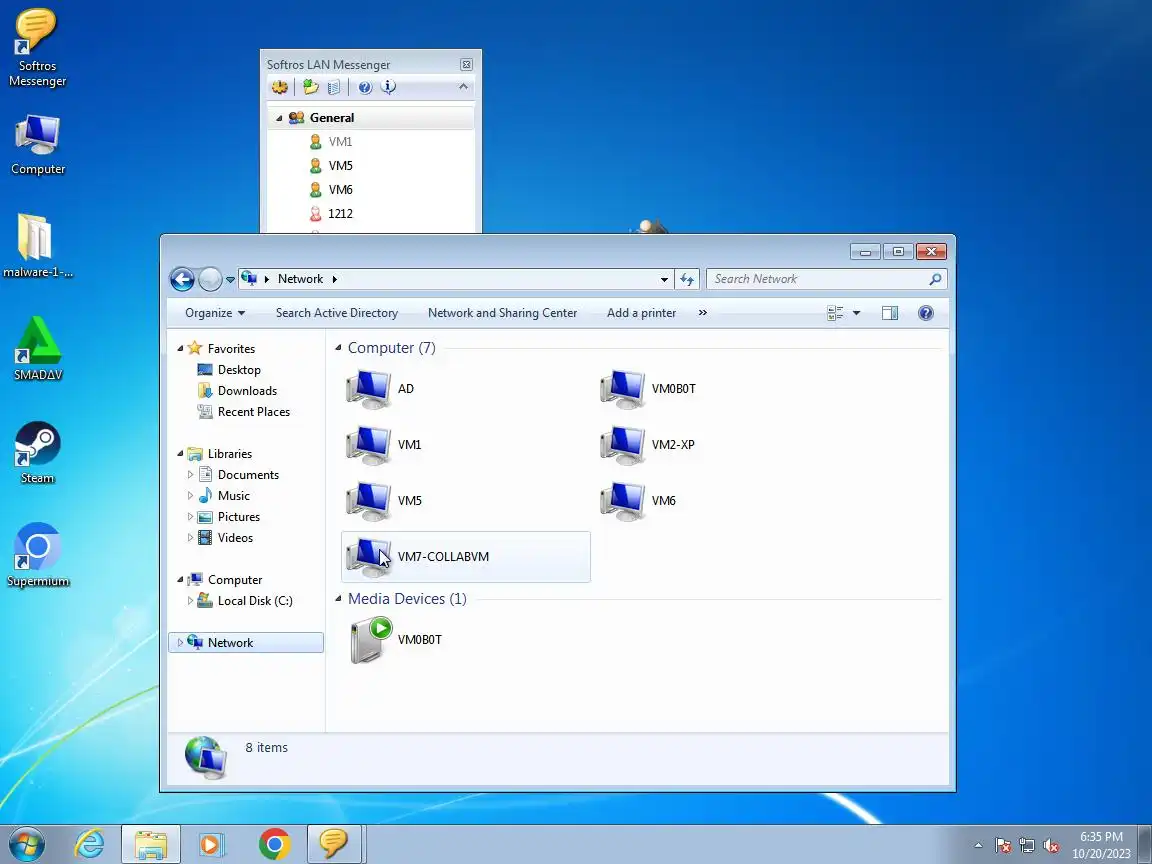Screen dimensions: 1152x864
Task: Click the info bubble icon in Softros toolbar
Action: [389, 87]
